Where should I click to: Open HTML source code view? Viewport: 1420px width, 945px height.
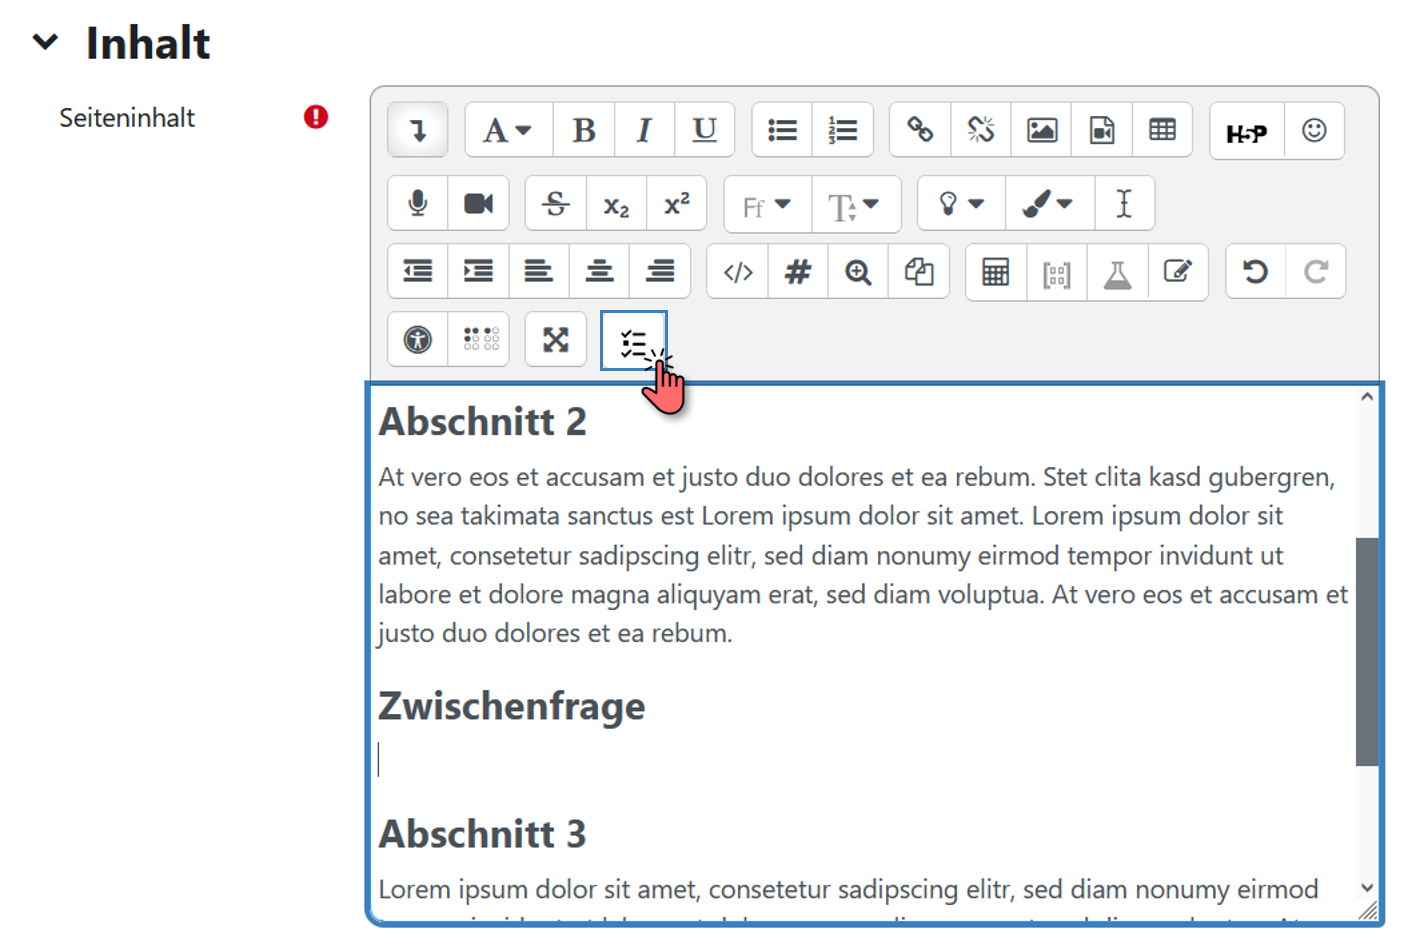point(737,272)
